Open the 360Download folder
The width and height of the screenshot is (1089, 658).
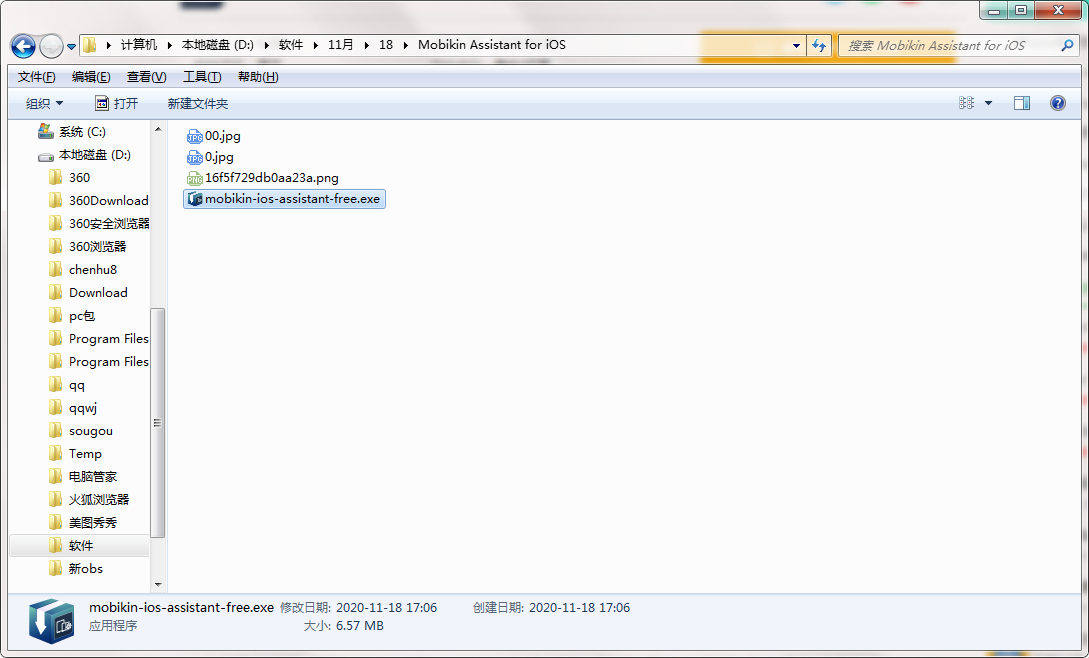99,200
